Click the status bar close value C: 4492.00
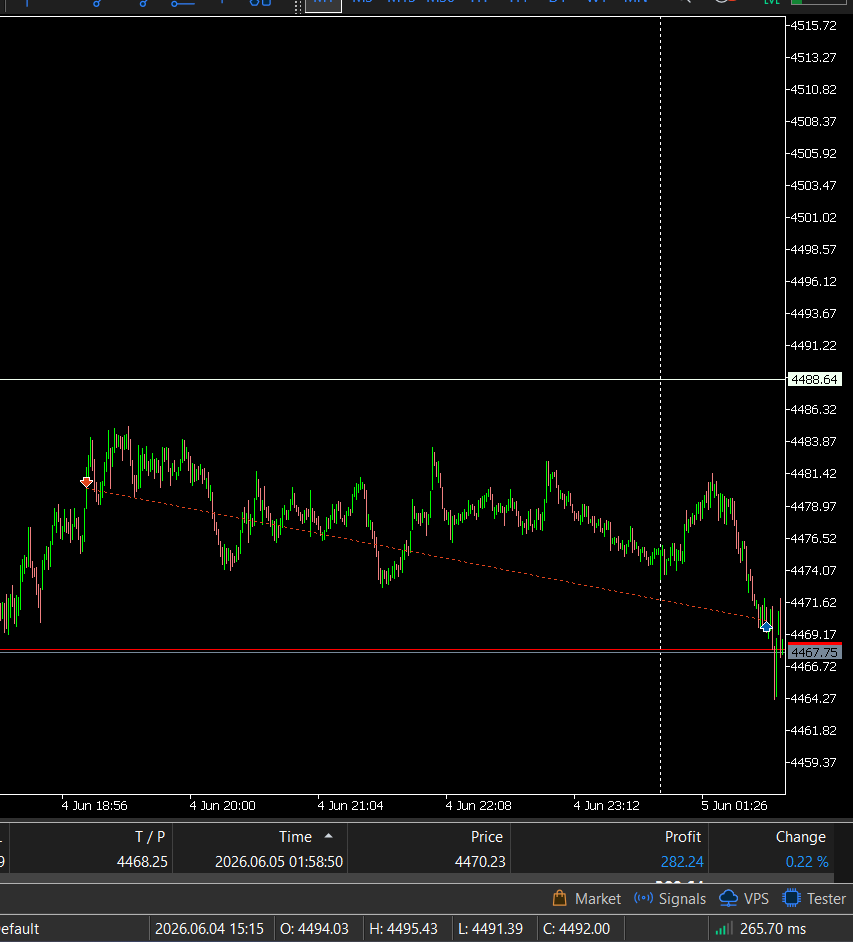This screenshot has width=853, height=942. tap(576, 929)
